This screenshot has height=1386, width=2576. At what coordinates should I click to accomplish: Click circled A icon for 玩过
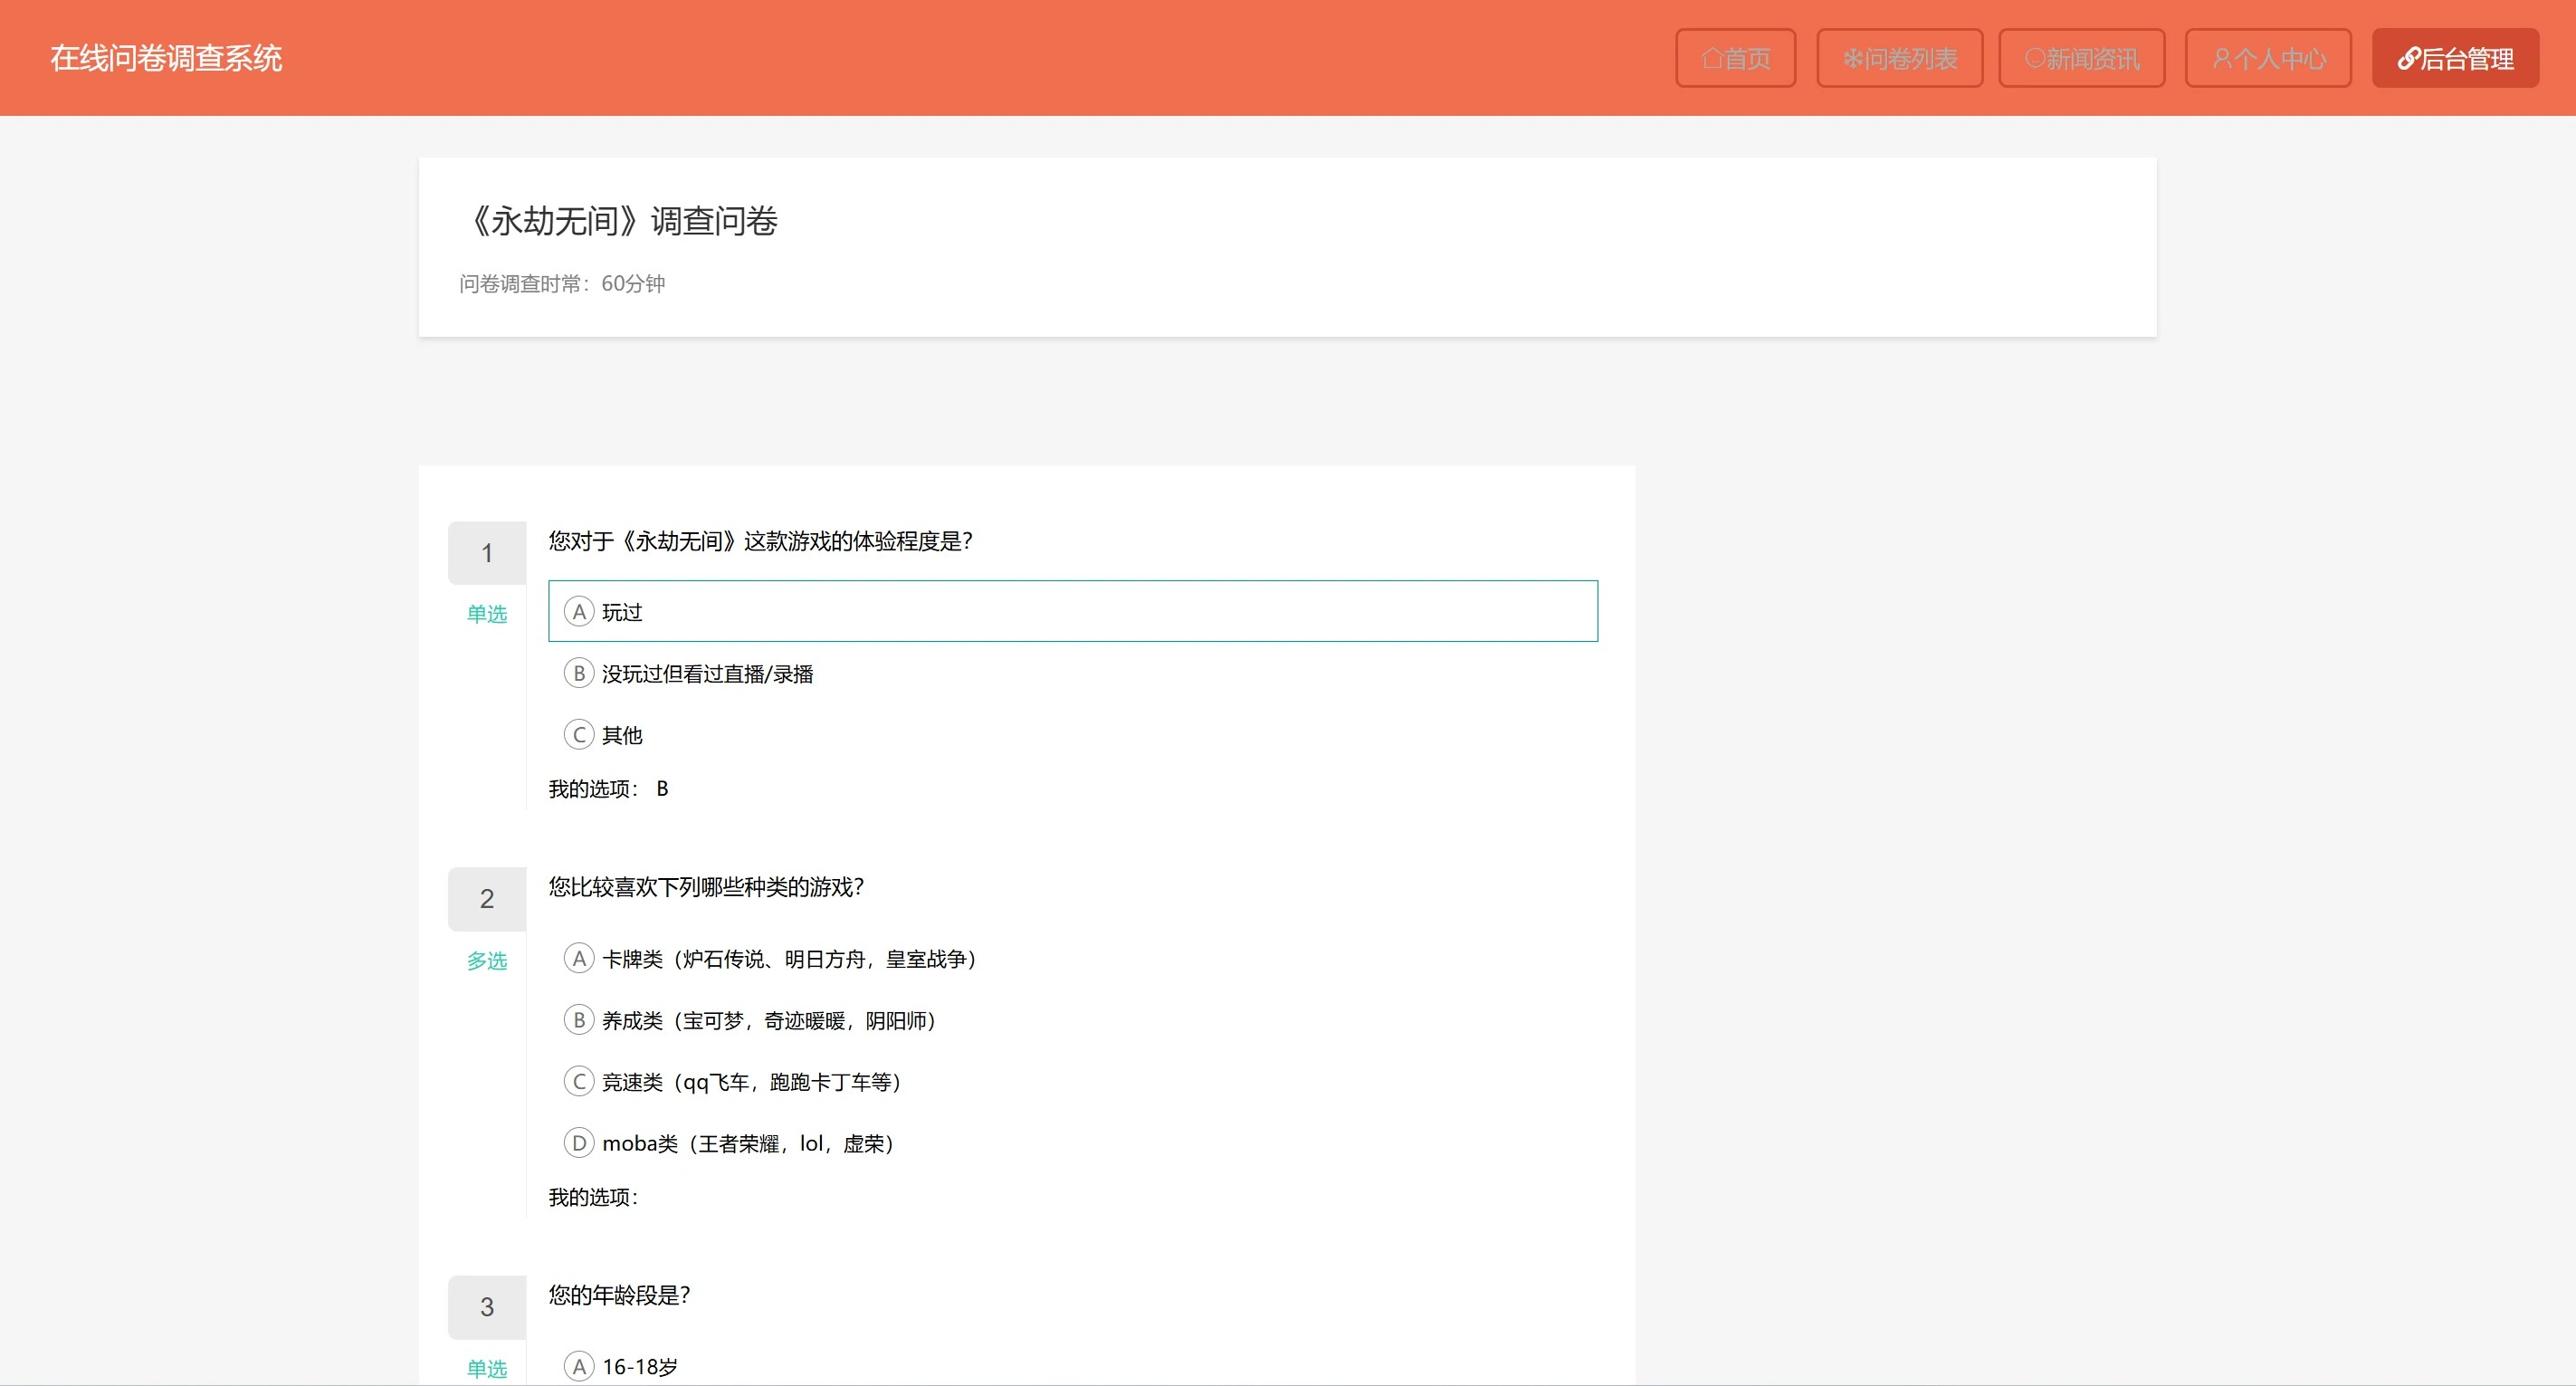tap(579, 612)
